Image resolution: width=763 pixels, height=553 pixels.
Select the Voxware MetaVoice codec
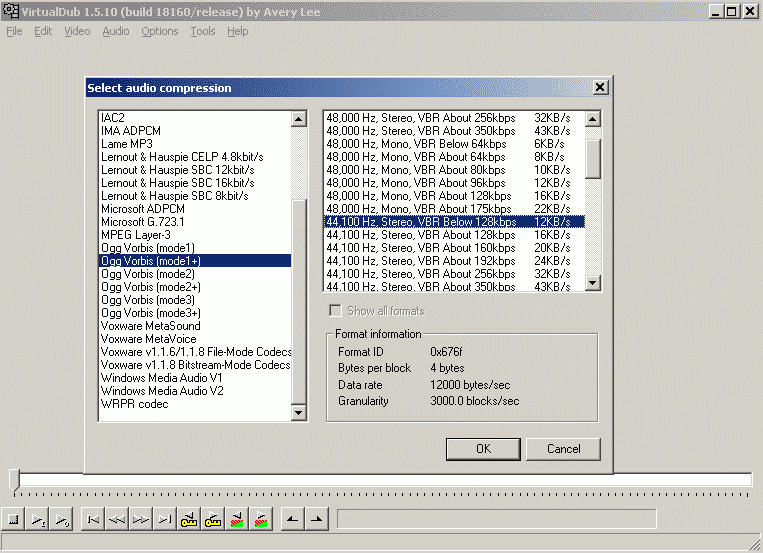[195, 339]
